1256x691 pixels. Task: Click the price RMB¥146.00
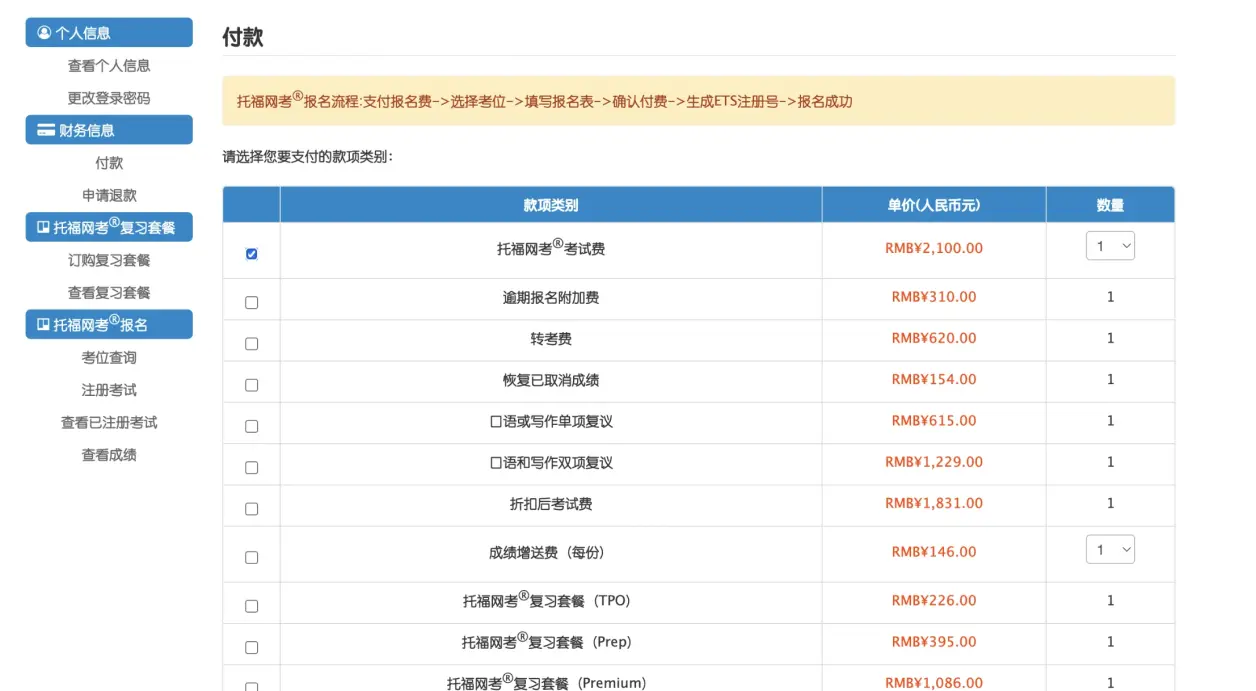934,552
